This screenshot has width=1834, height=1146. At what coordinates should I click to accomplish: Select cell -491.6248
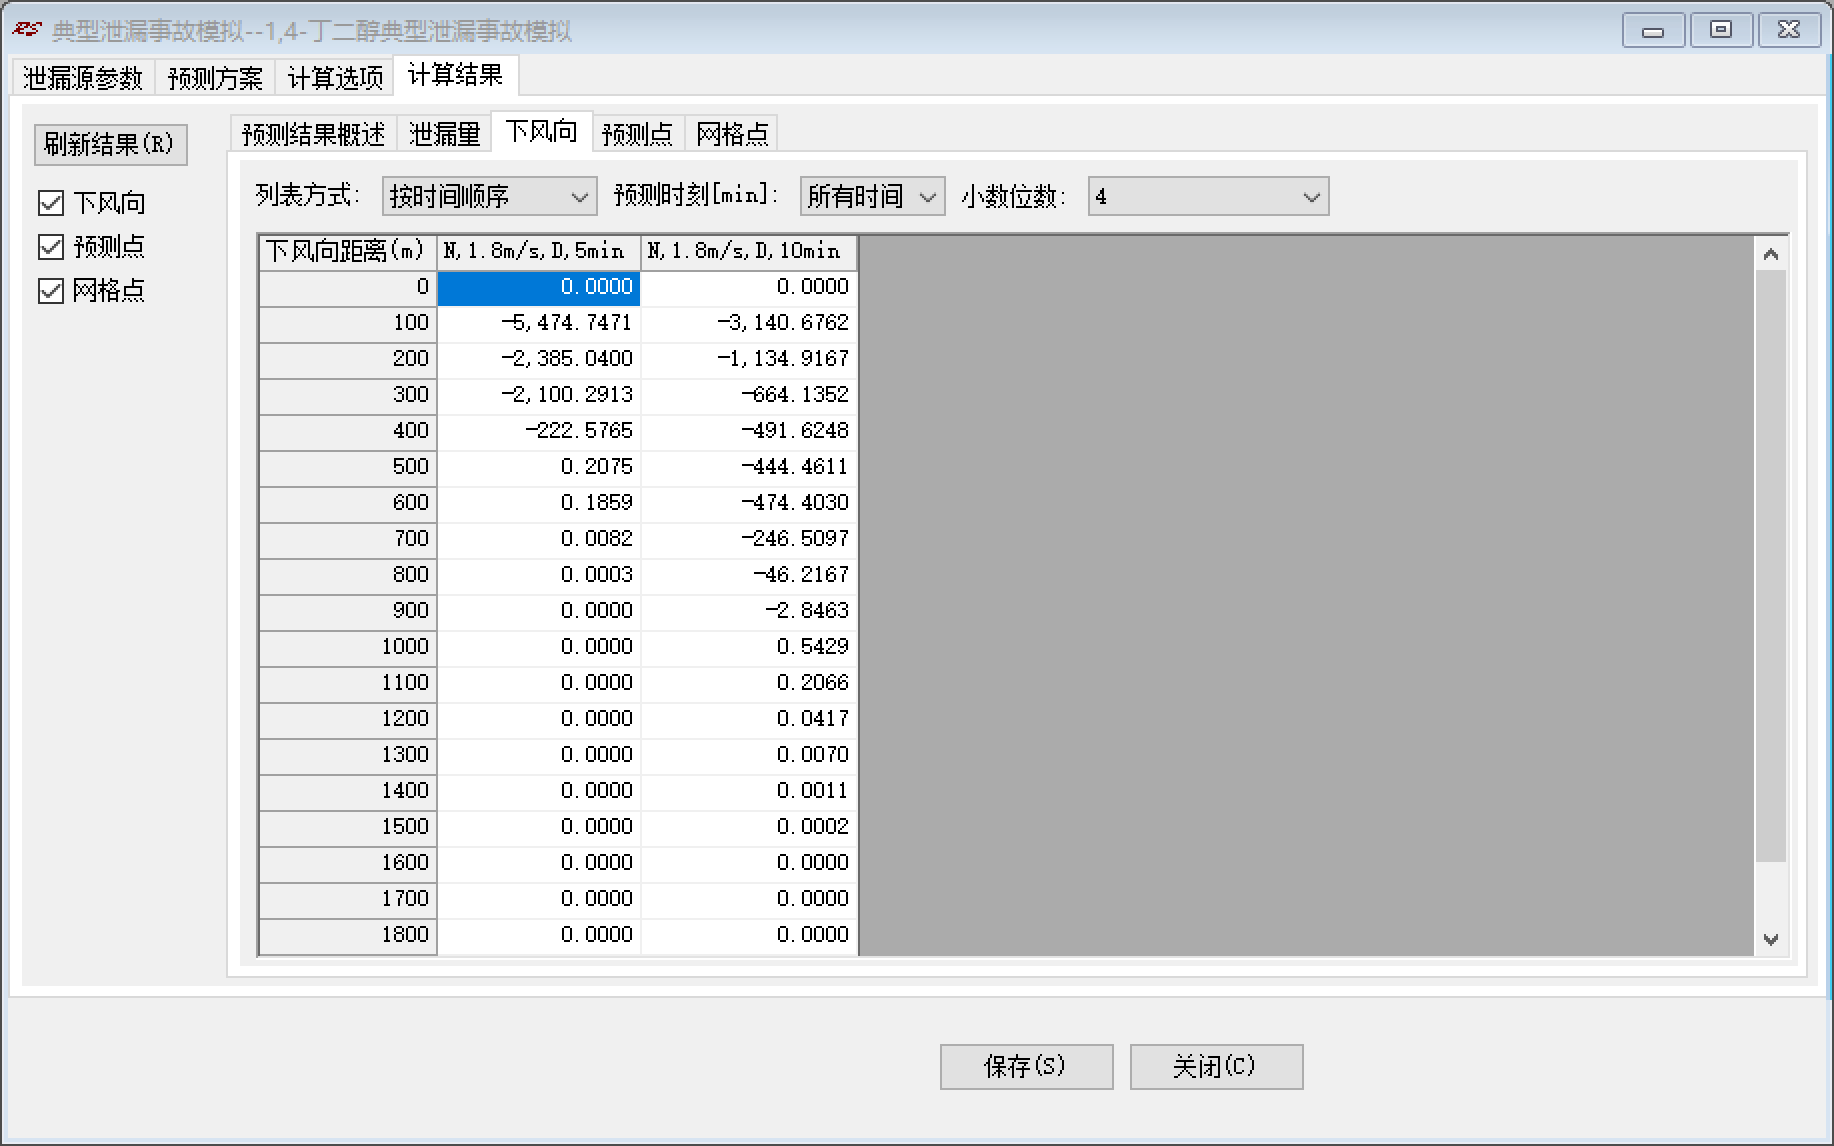coord(749,431)
